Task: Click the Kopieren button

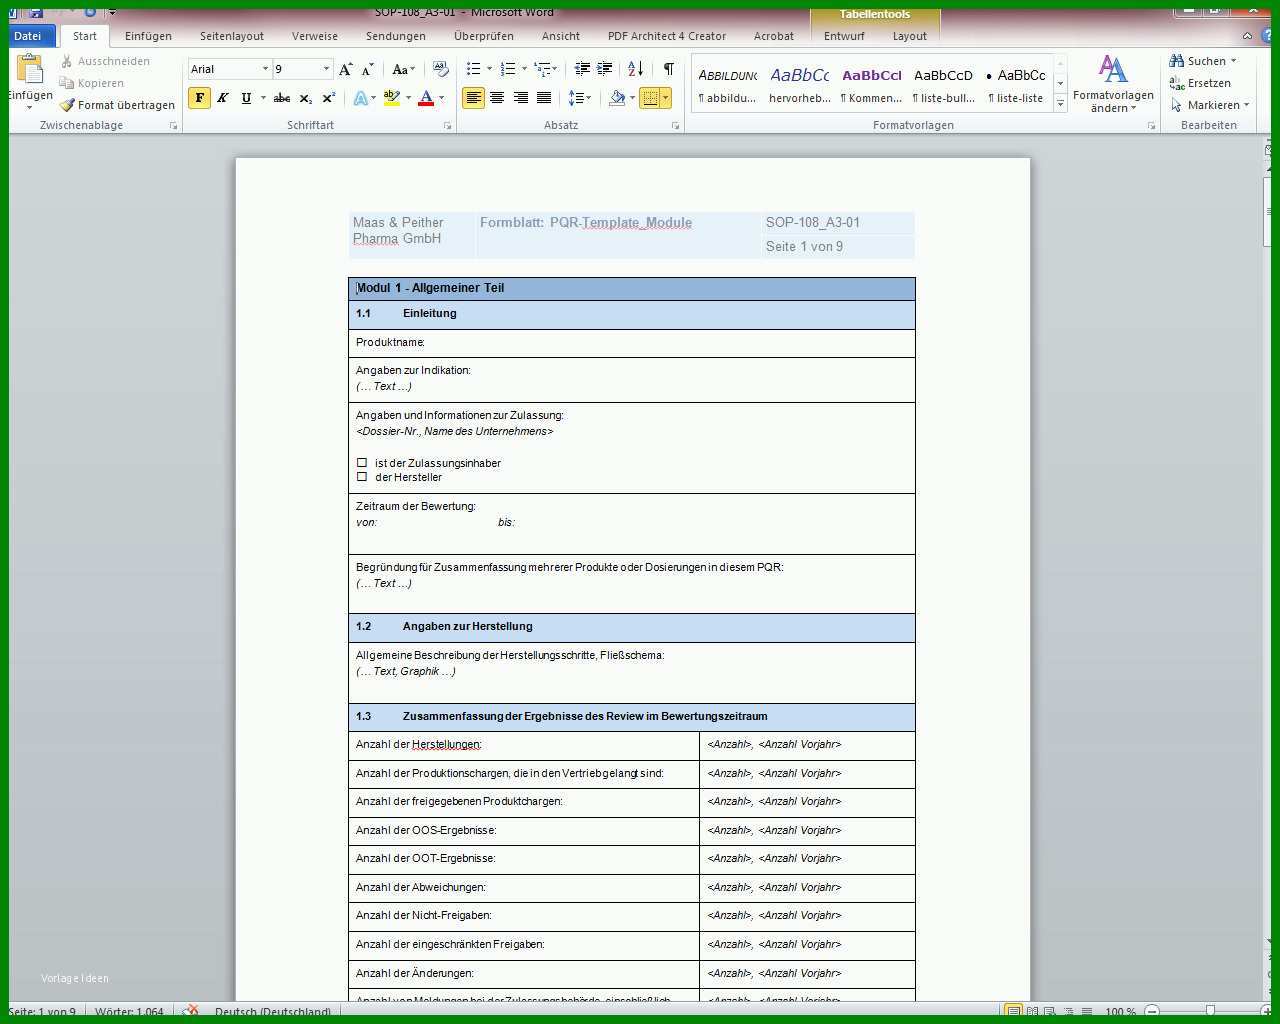Action: [92, 83]
